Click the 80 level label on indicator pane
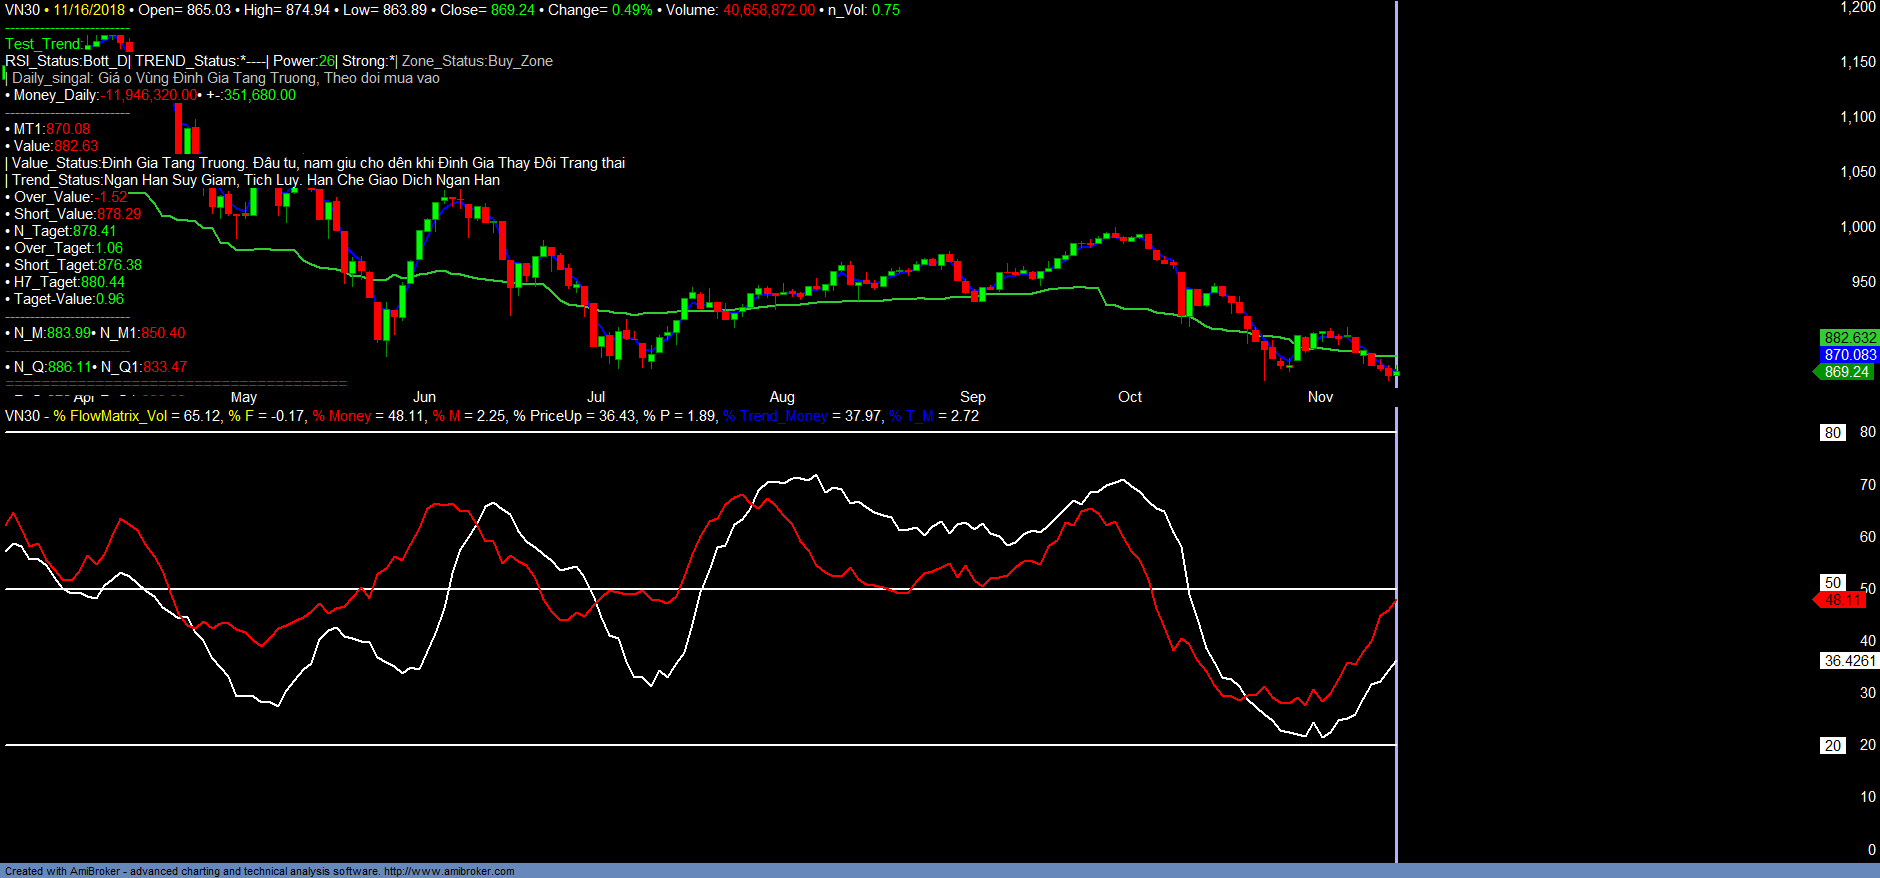Viewport: 1880px width, 878px height. (1832, 433)
